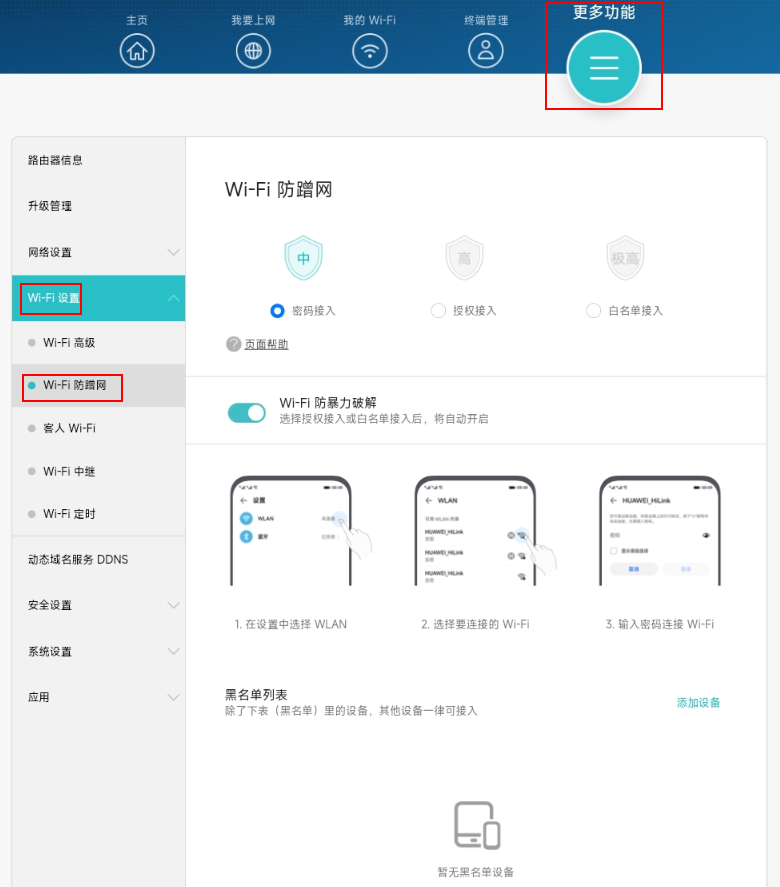Select the 高 security level shield icon
780x887 pixels.
point(464,258)
